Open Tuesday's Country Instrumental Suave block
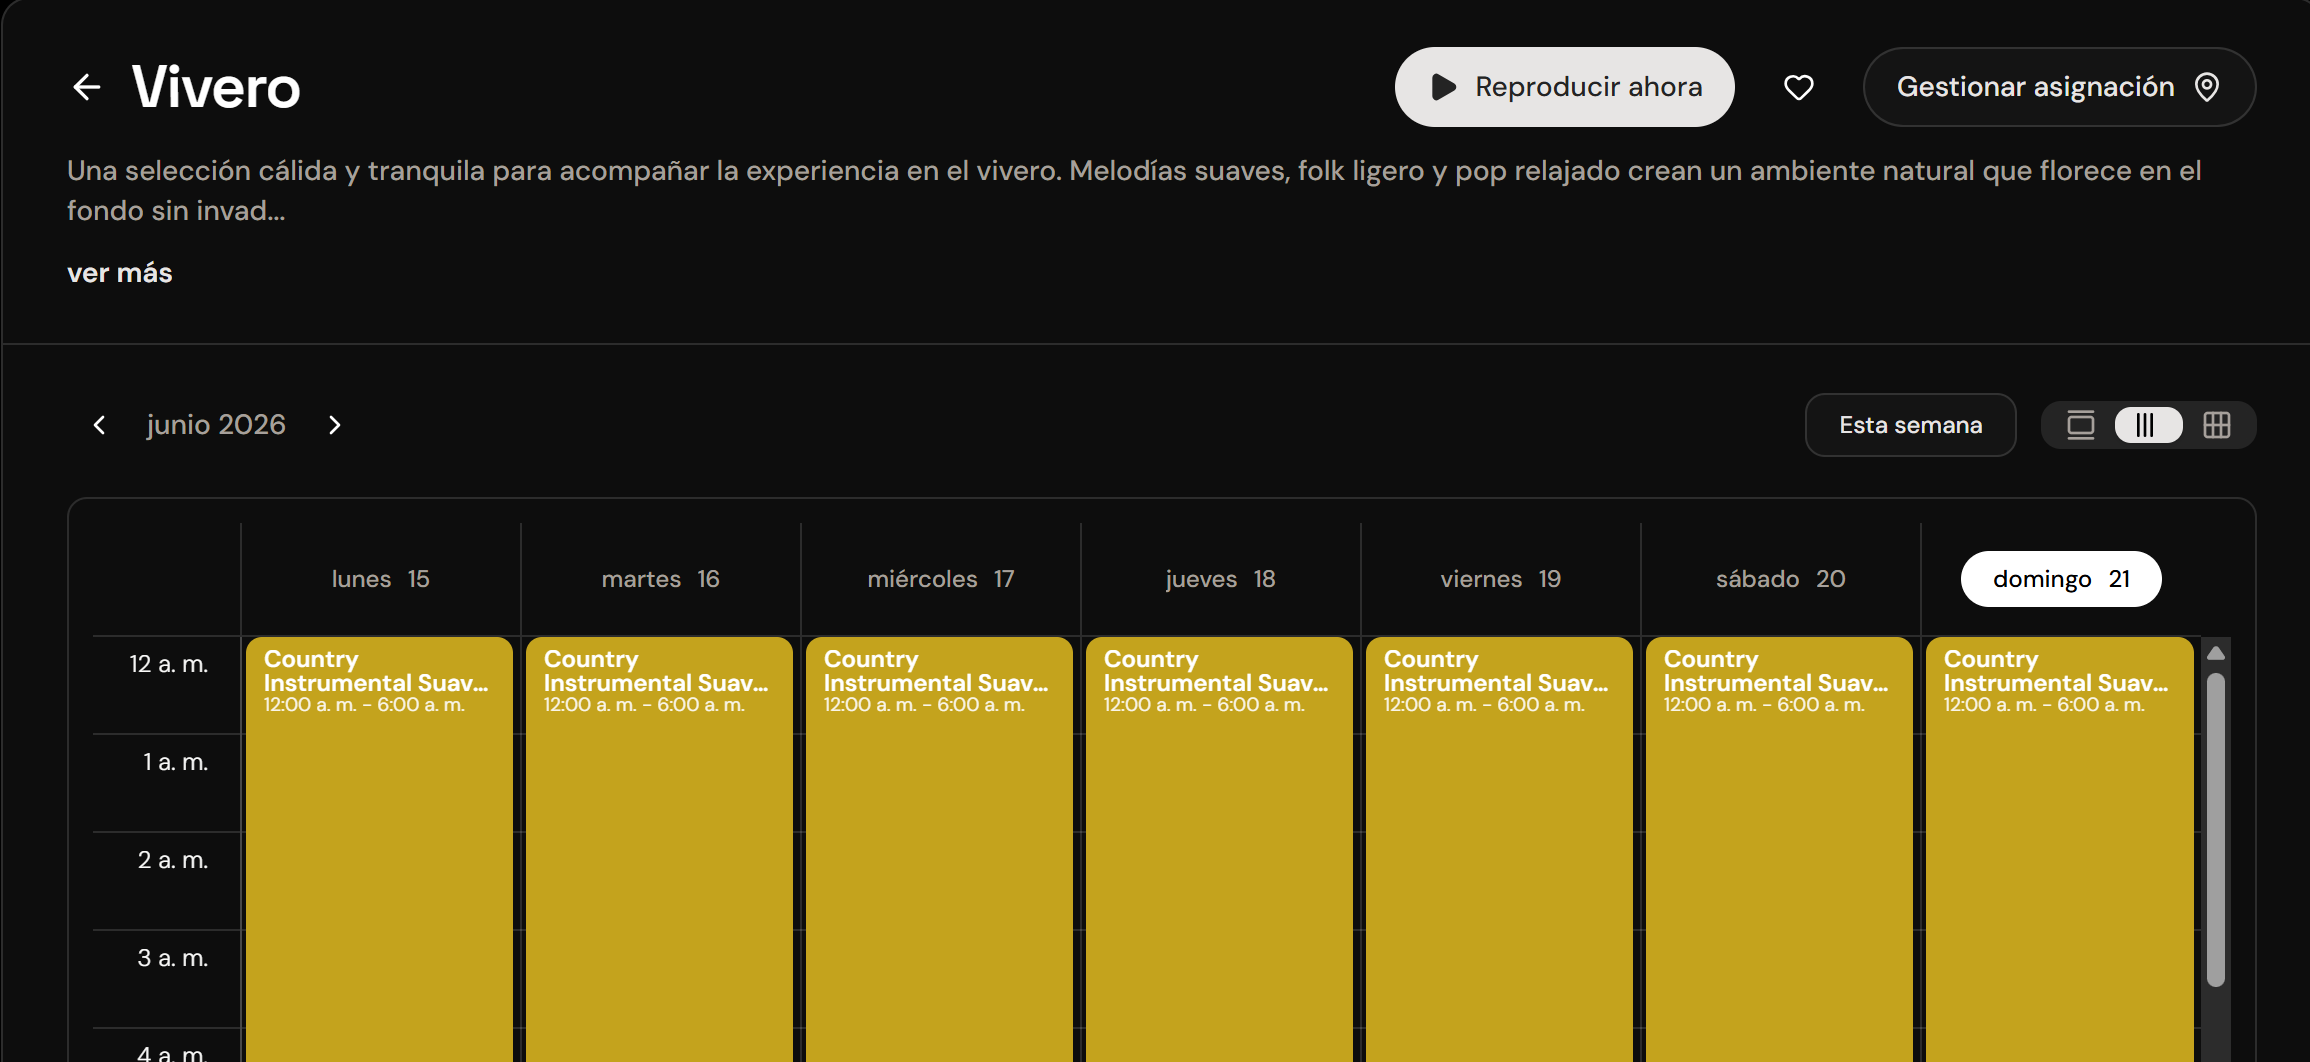 coord(659,850)
